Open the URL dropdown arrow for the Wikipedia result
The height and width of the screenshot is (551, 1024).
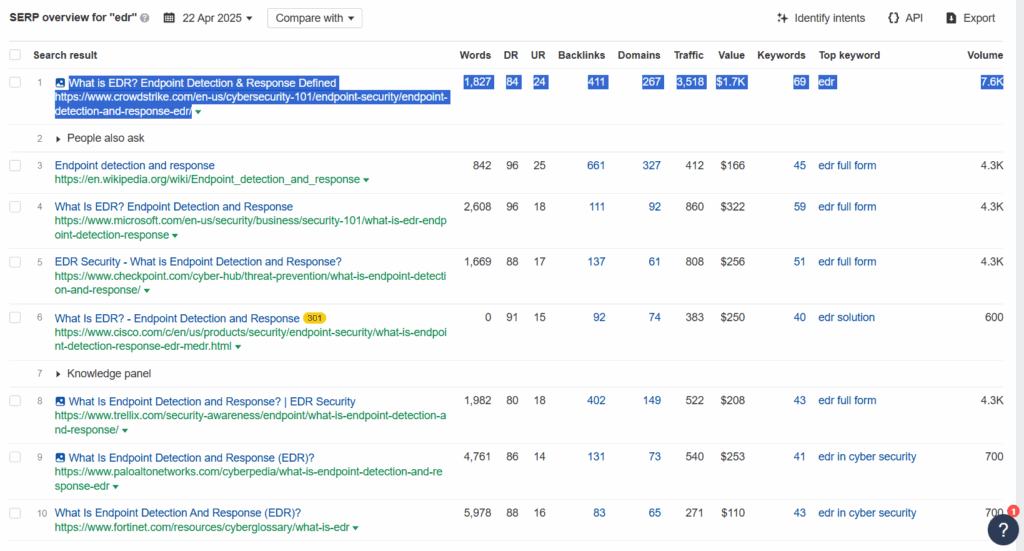point(366,180)
